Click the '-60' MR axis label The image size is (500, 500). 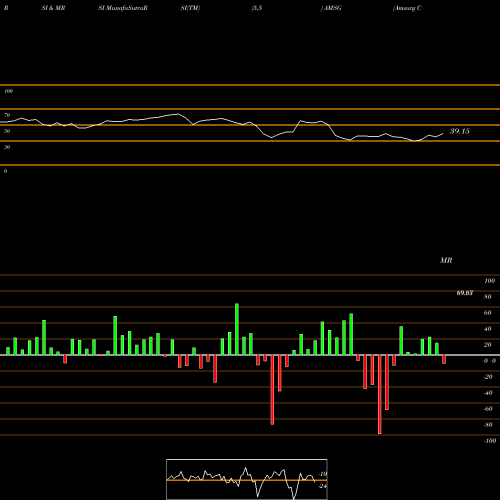pyautogui.click(x=488, y=409)
